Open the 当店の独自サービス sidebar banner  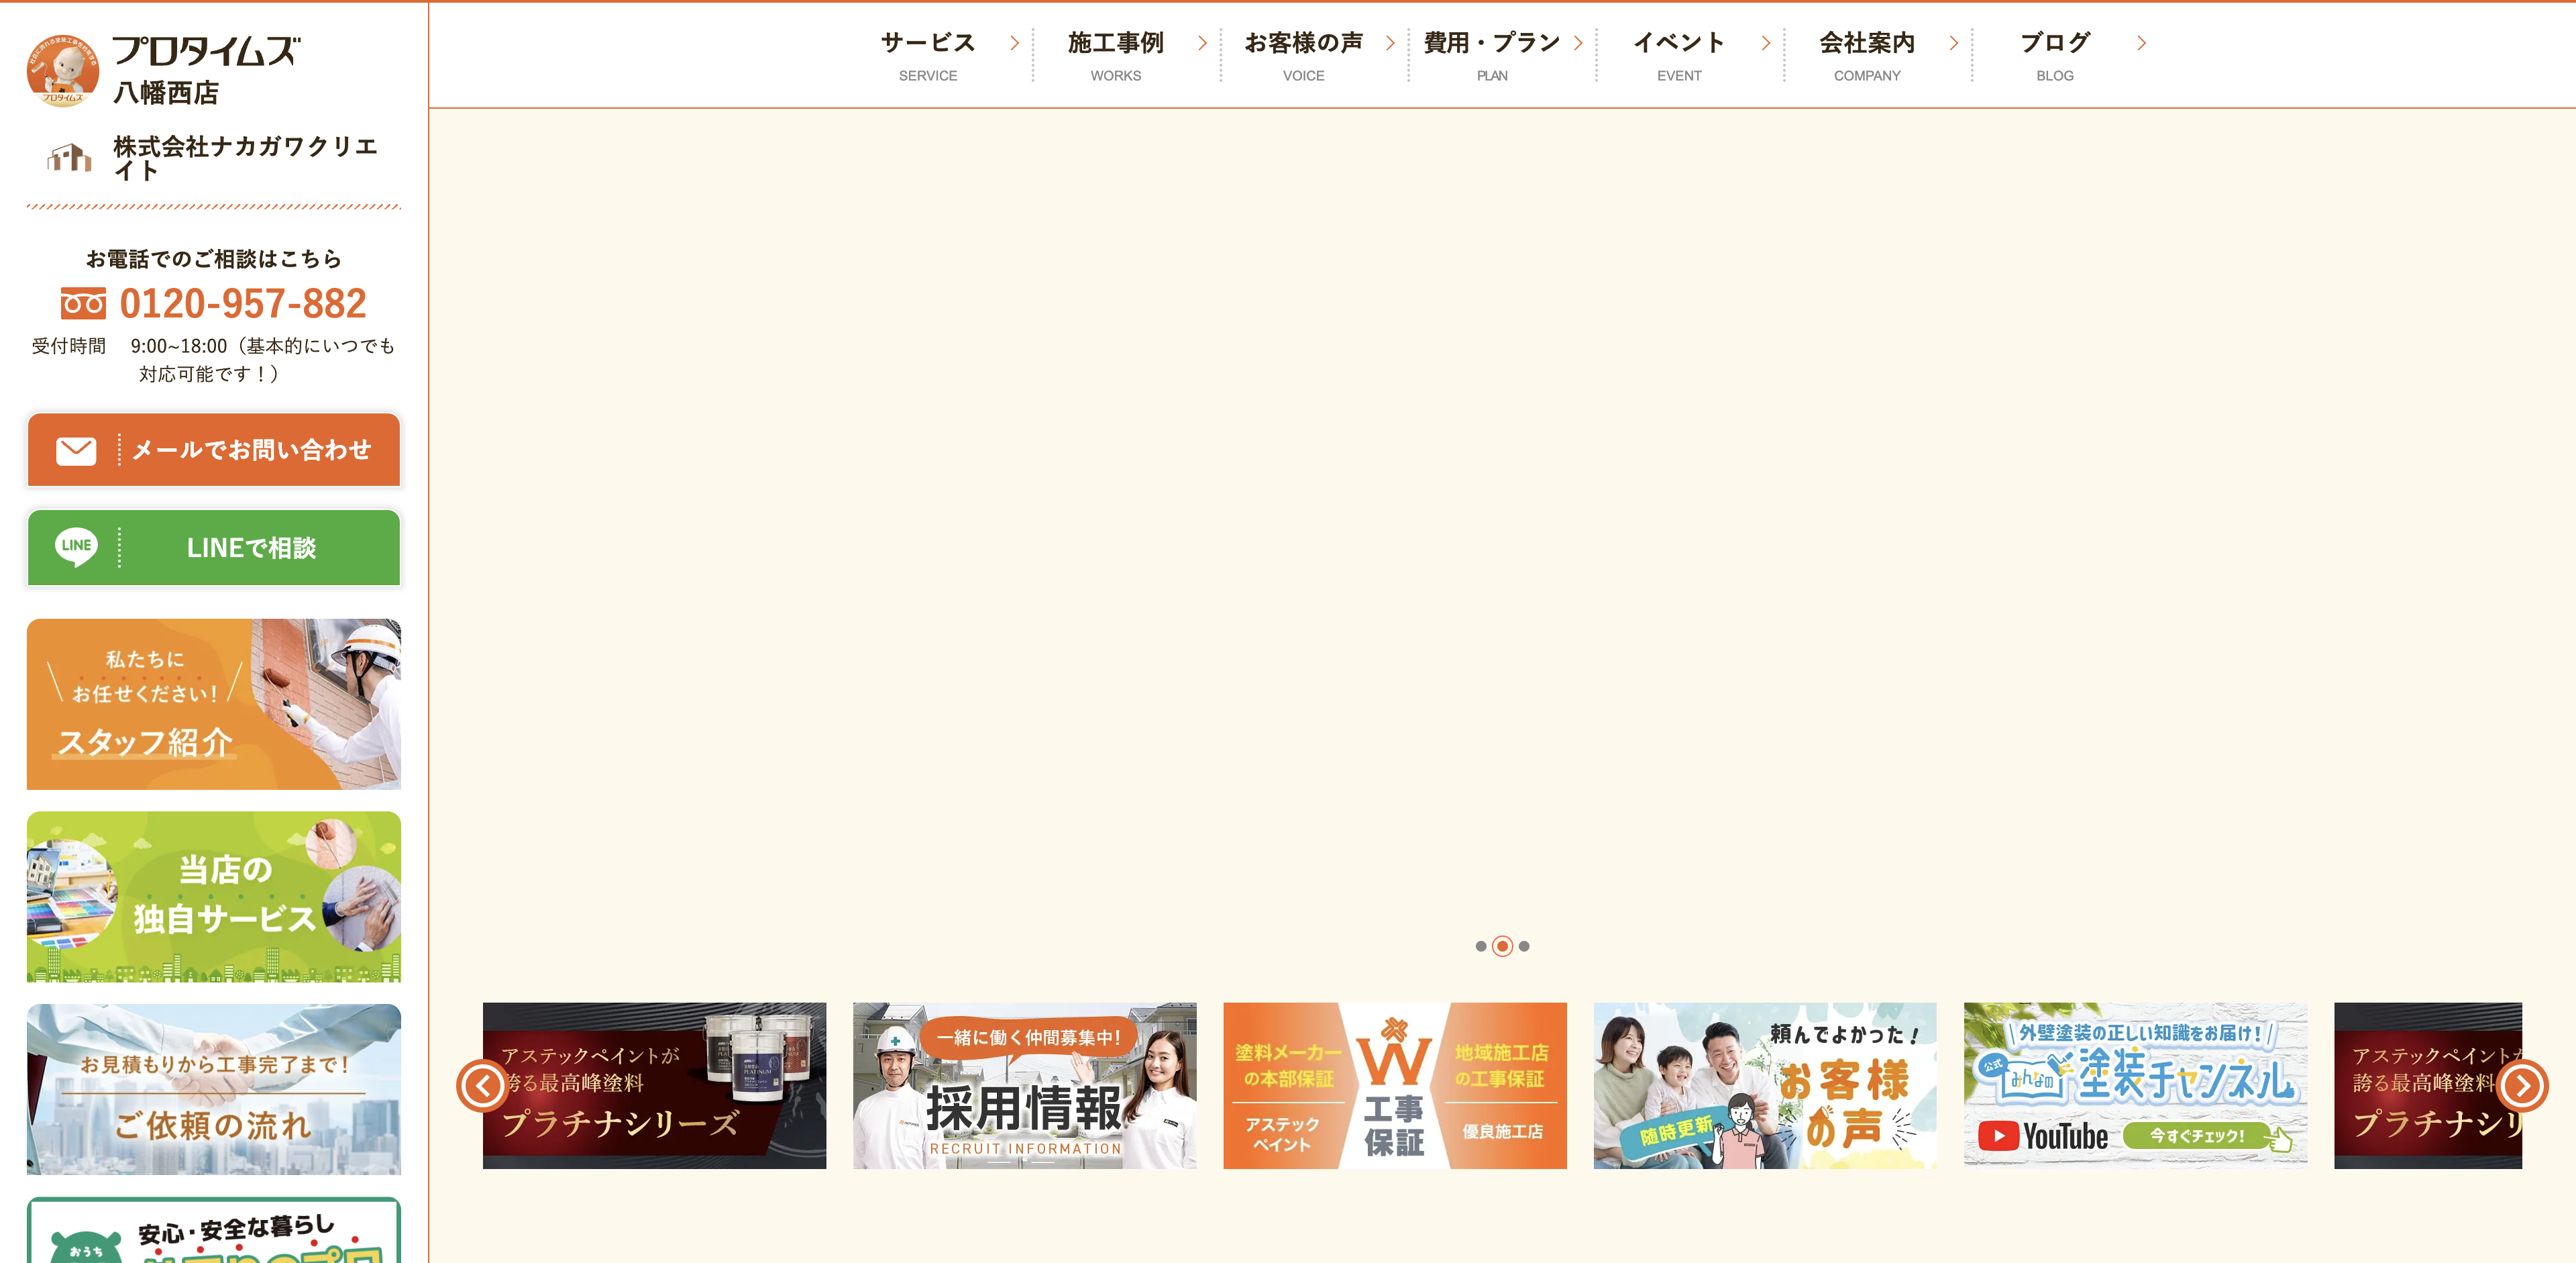coord(214,897)
